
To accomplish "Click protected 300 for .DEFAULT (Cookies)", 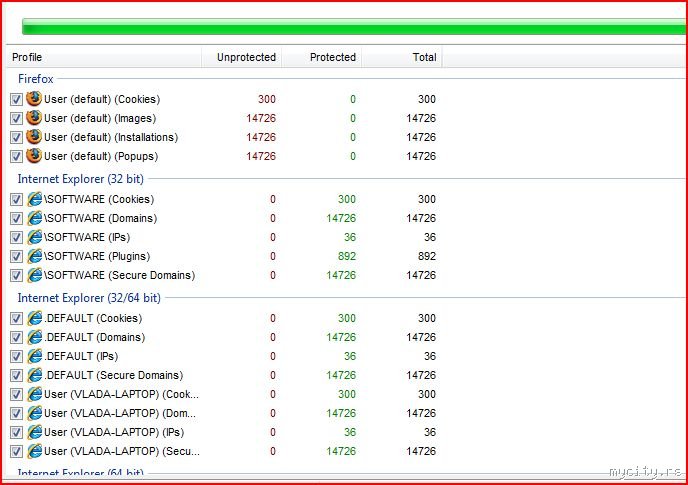I will 347,318.
